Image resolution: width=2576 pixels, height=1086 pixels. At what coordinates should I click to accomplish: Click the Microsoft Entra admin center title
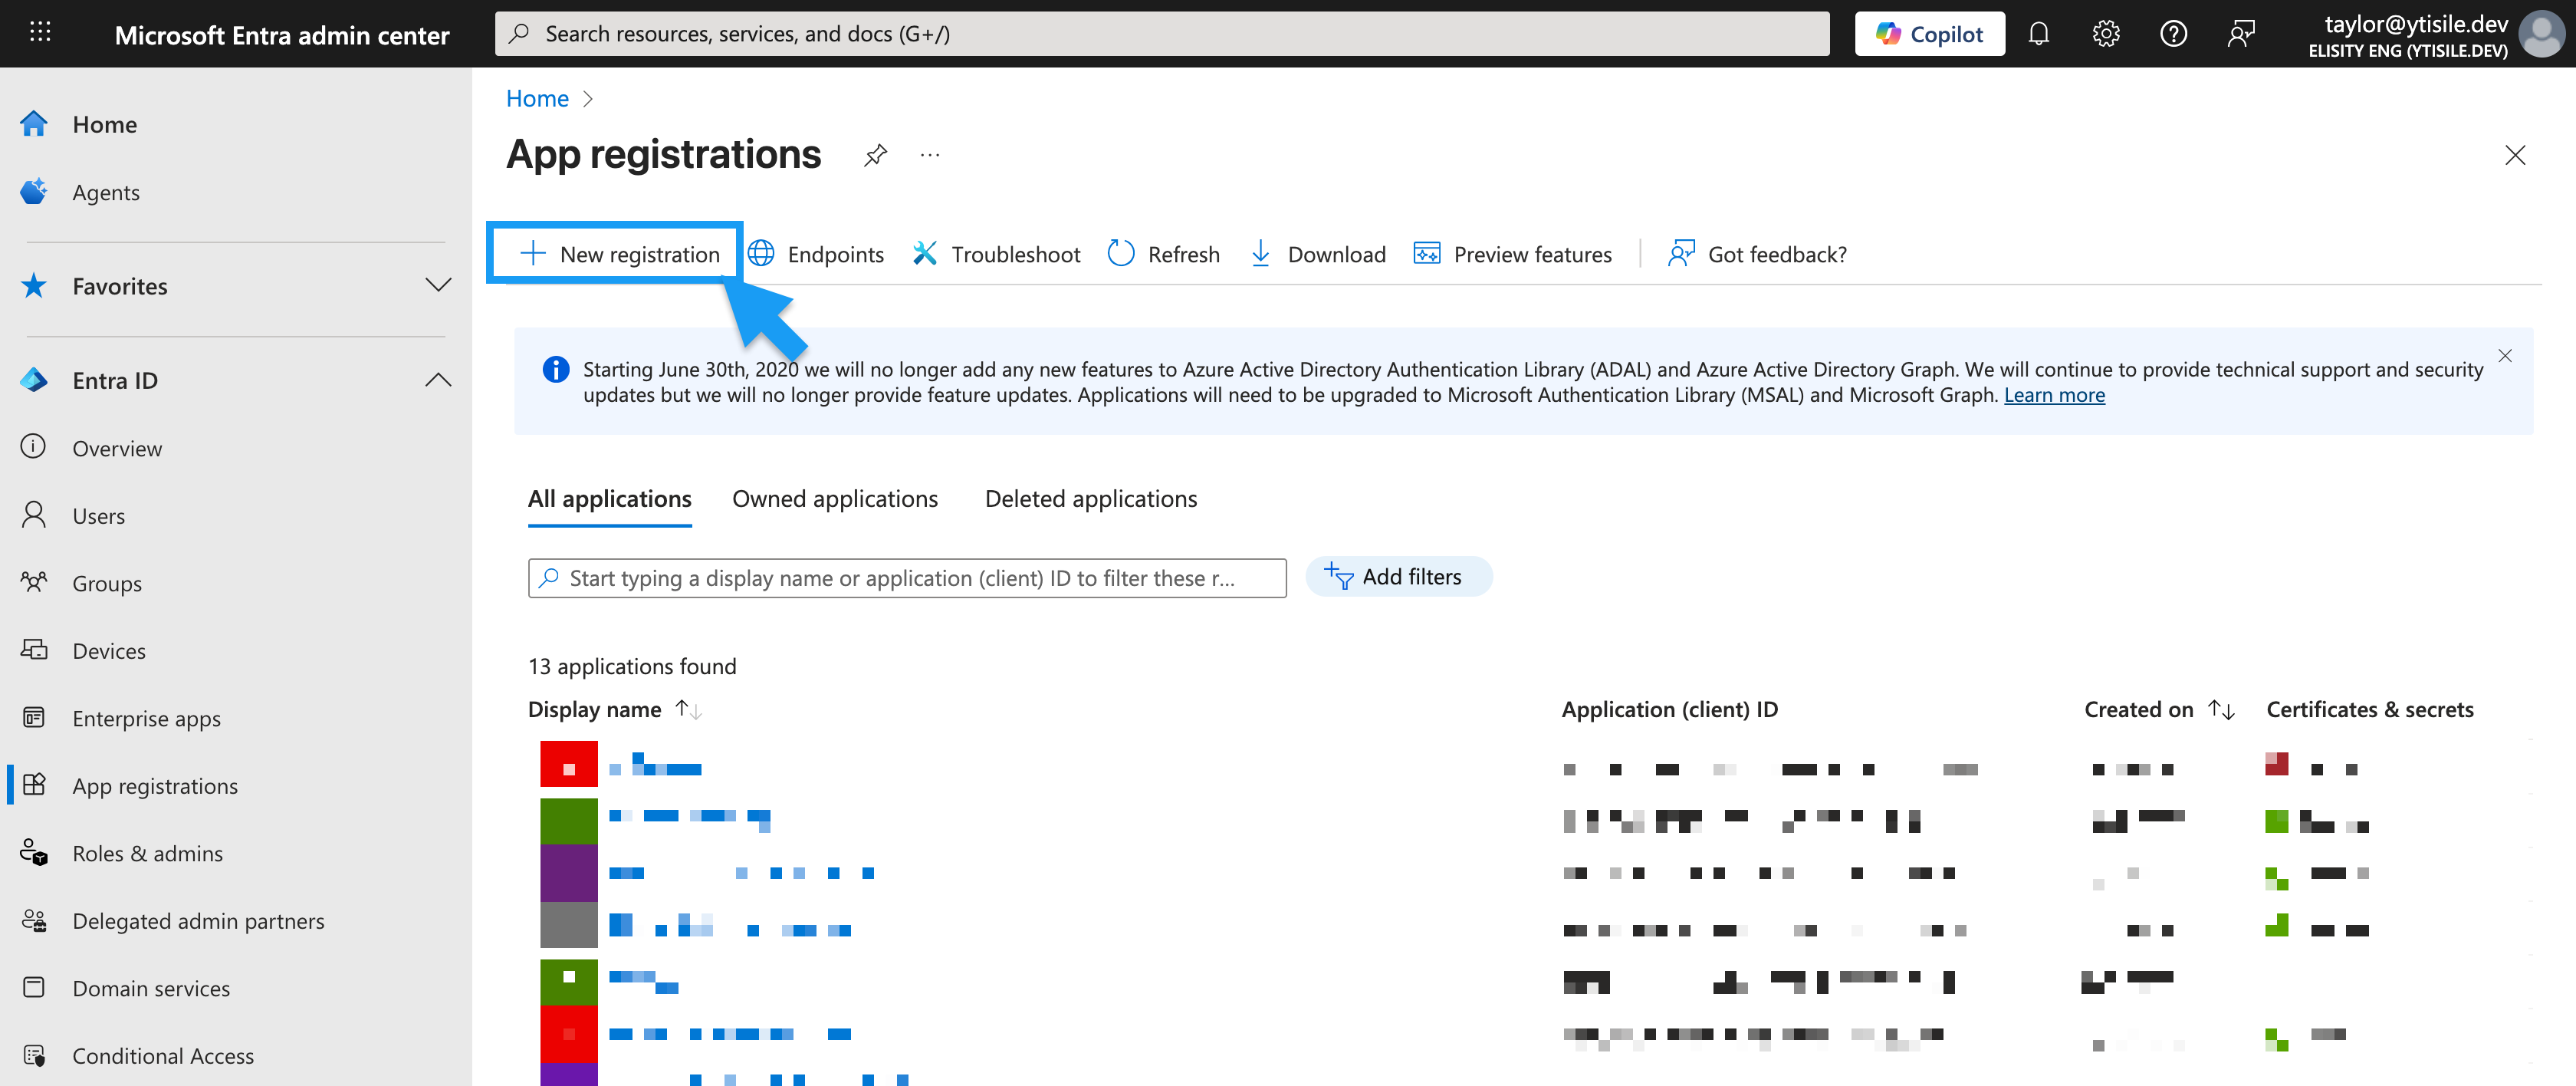click(x=282, y=35)
